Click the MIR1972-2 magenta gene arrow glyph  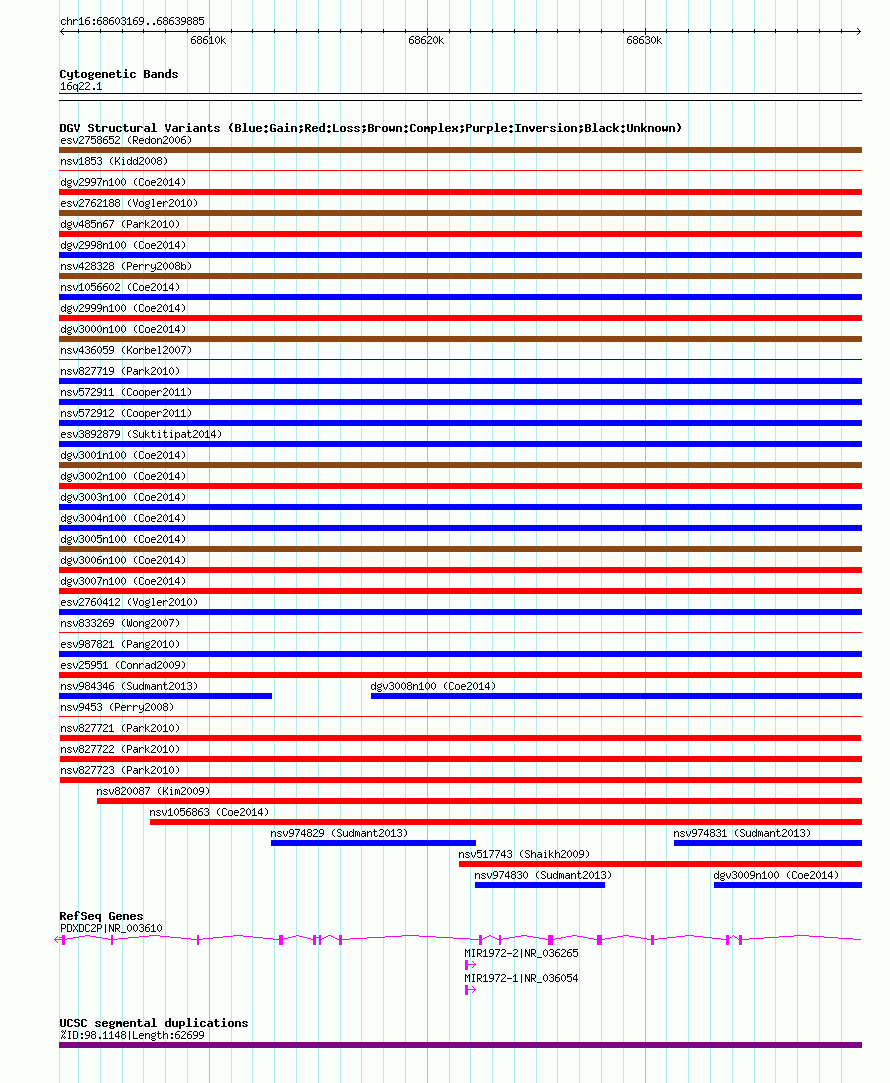[470, 965]
